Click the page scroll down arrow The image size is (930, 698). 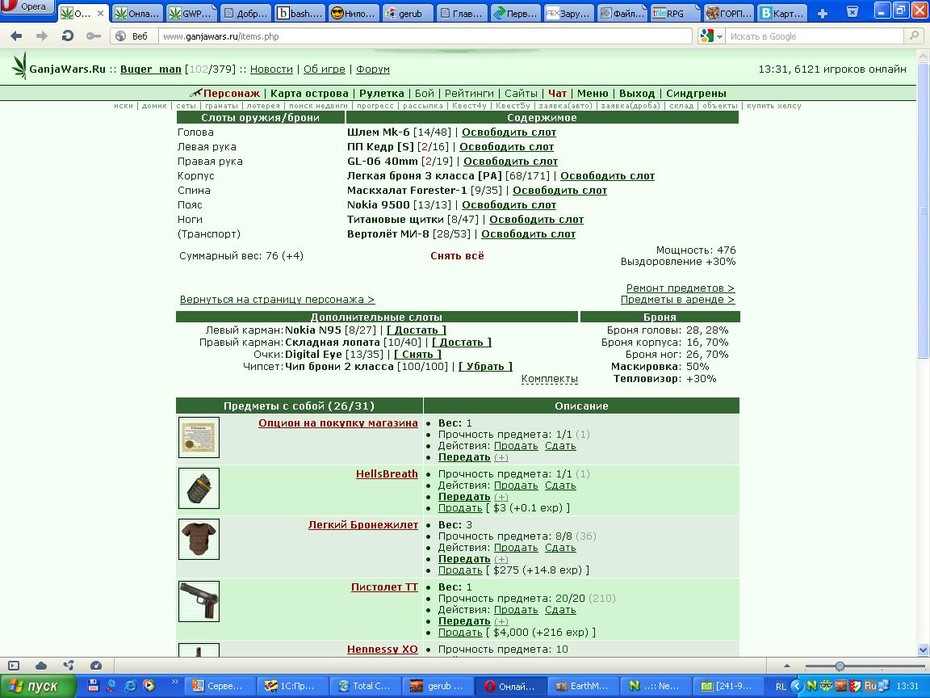(923, 650)
